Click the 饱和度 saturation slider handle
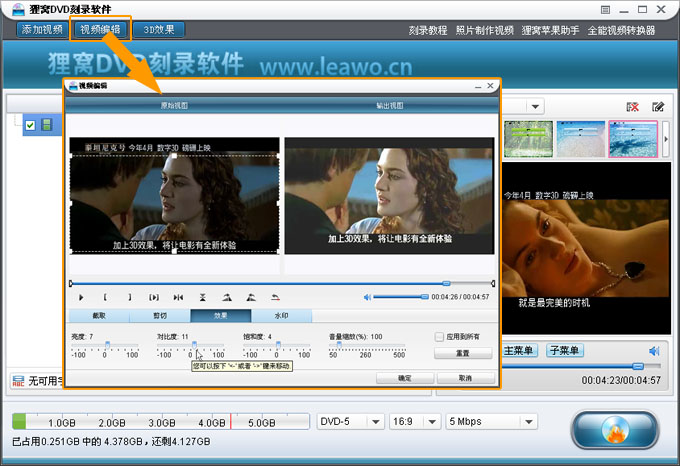680x466 pixels. (278, 345)
